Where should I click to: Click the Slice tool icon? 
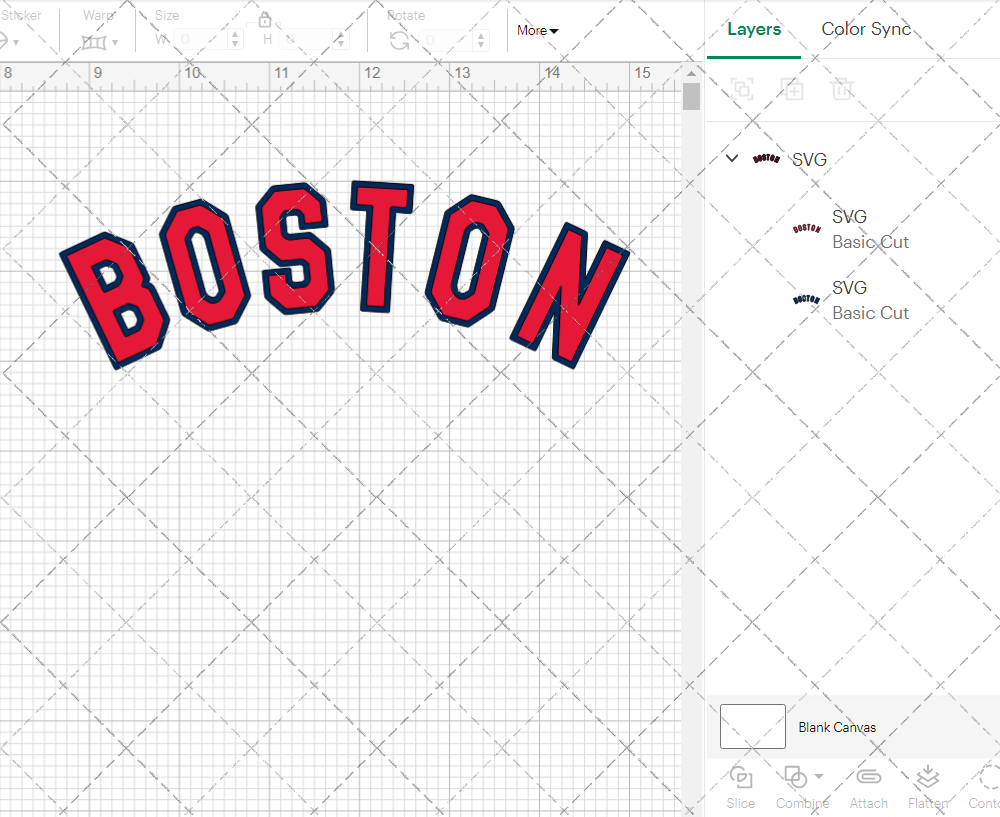coord(741,778)
